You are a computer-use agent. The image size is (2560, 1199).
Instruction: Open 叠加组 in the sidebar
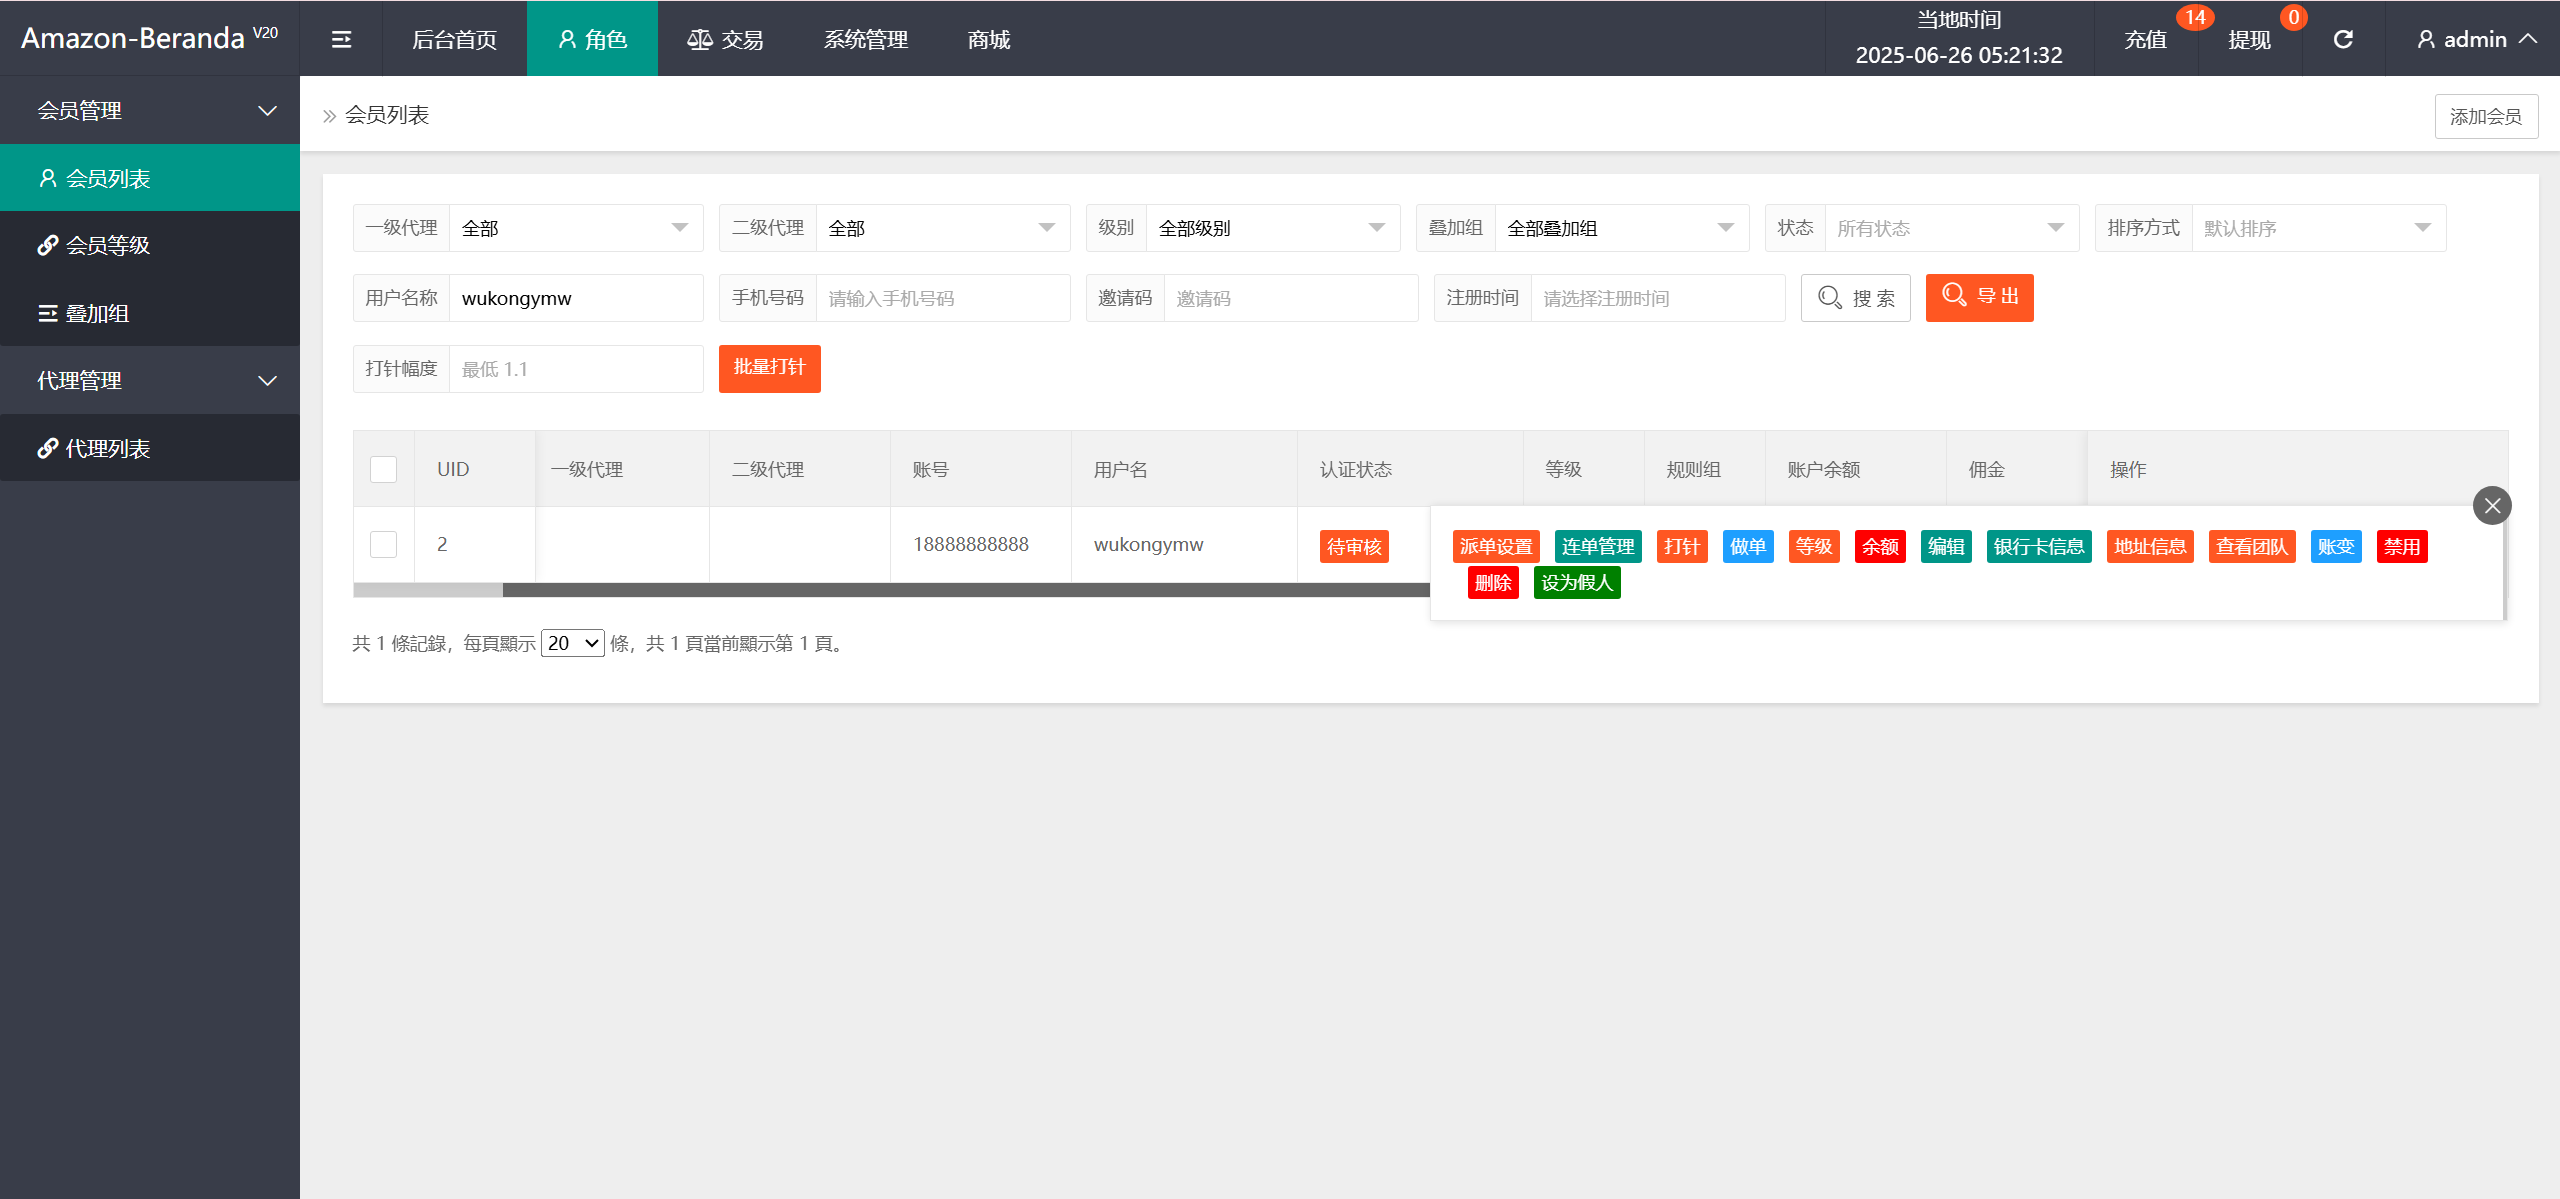pos(97,313)
